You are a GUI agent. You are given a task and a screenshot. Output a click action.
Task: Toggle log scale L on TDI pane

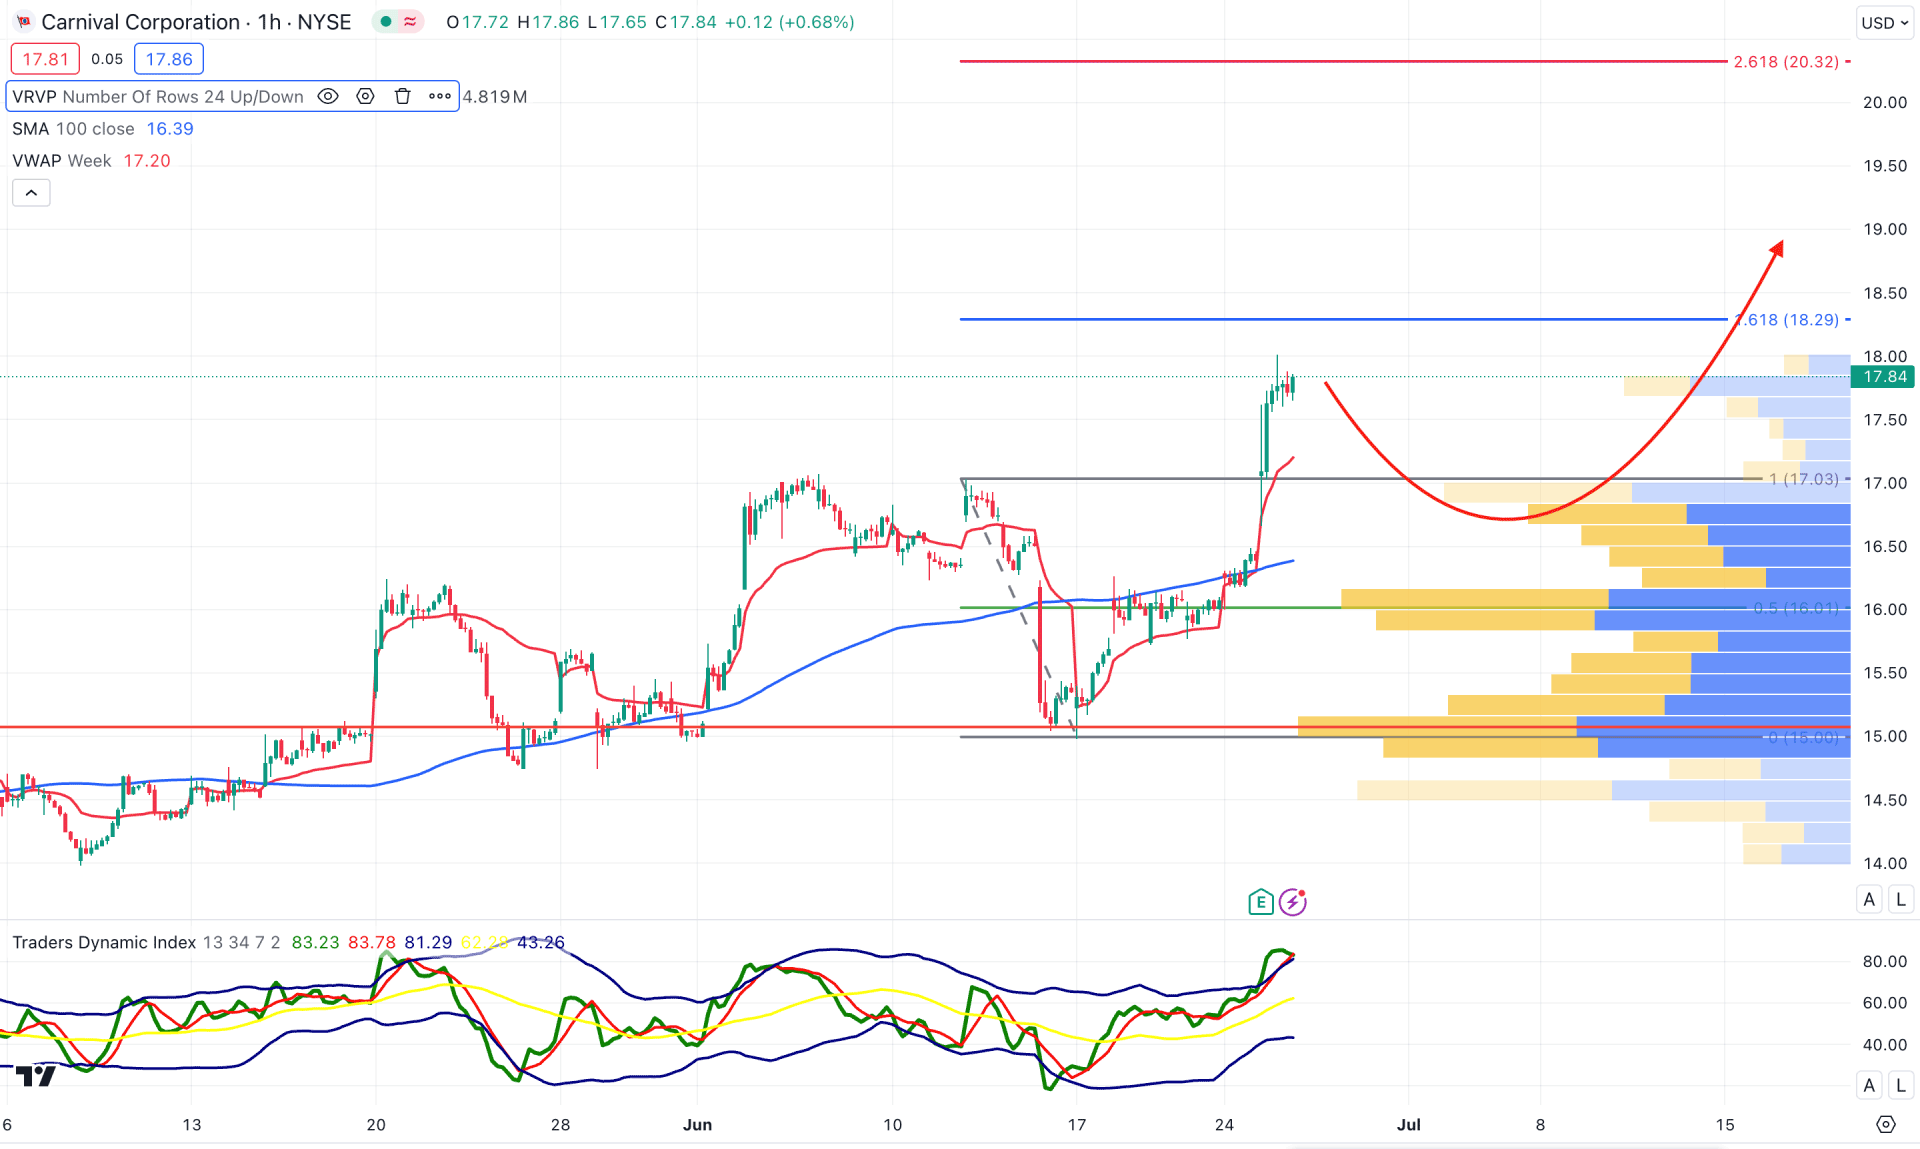pyautogui.click(x=1901, y=1085)
